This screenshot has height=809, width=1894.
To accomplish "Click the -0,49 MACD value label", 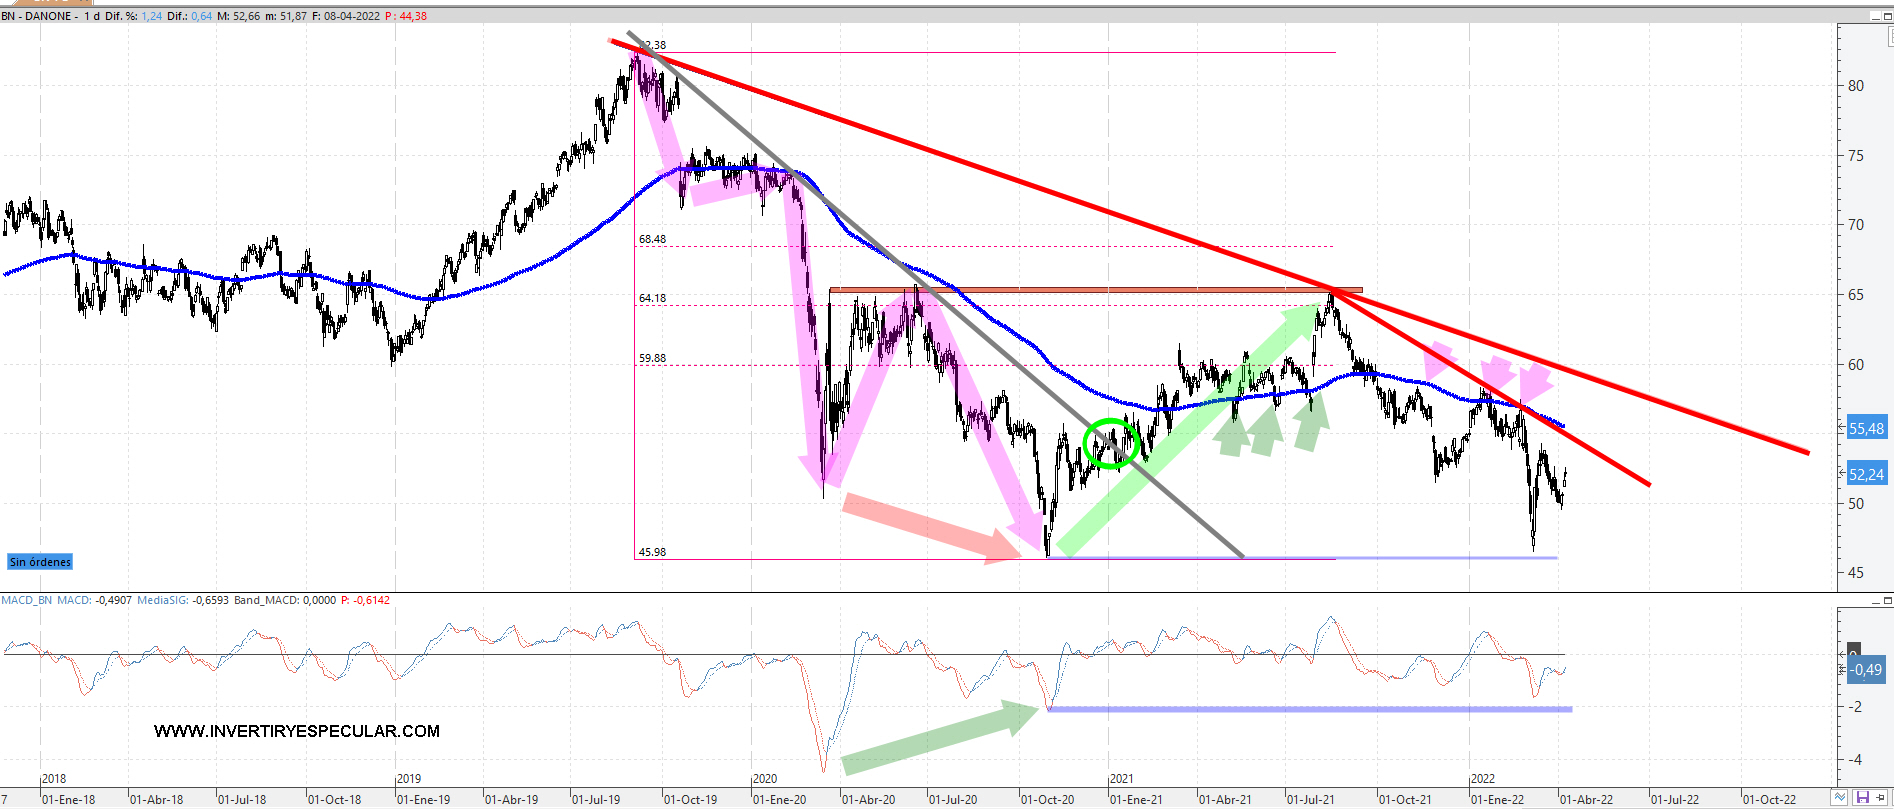I will tap(1866, 670).
